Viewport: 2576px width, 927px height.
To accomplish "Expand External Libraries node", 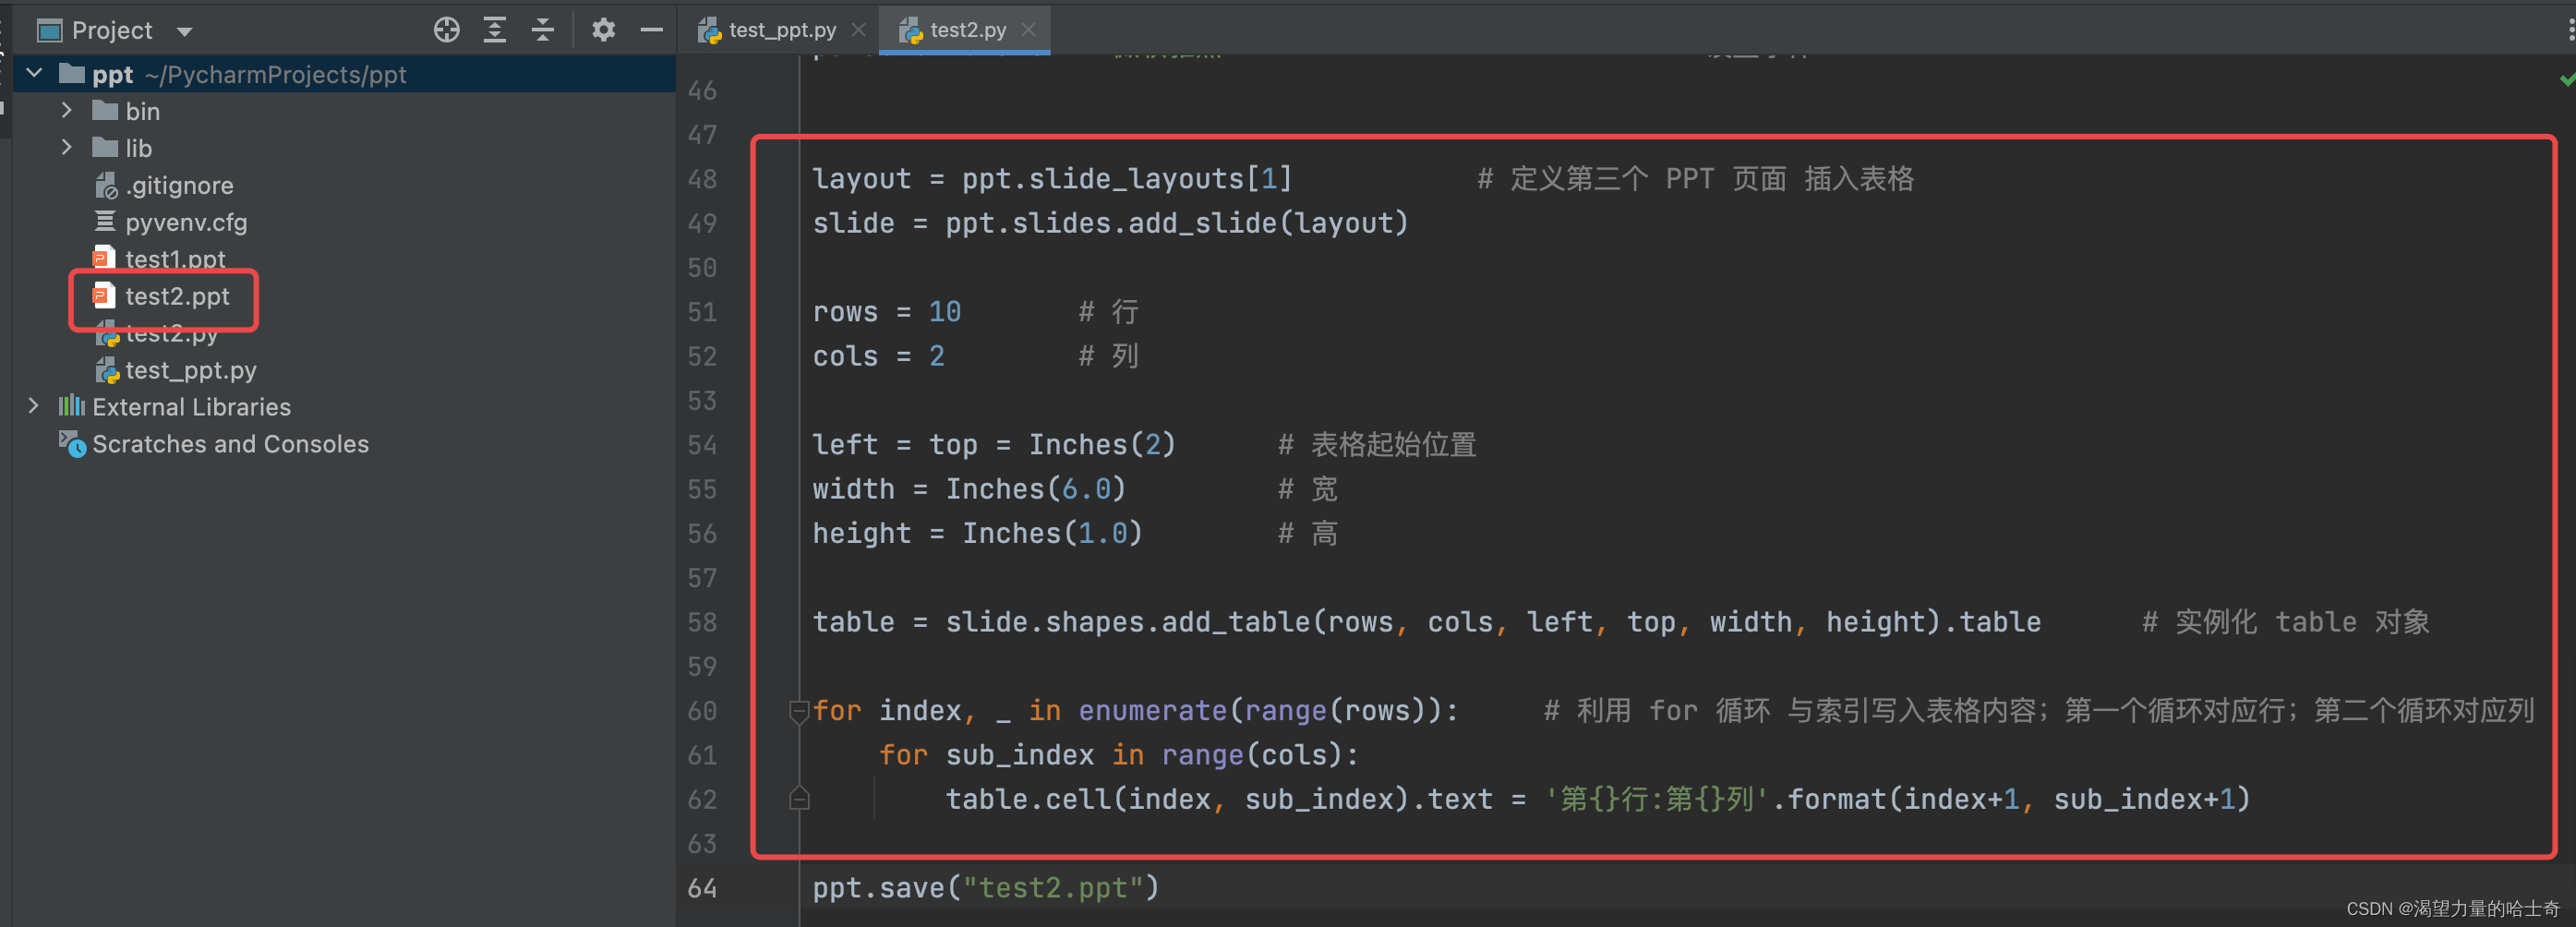I will pyautogui.click(x=34, y=406).
